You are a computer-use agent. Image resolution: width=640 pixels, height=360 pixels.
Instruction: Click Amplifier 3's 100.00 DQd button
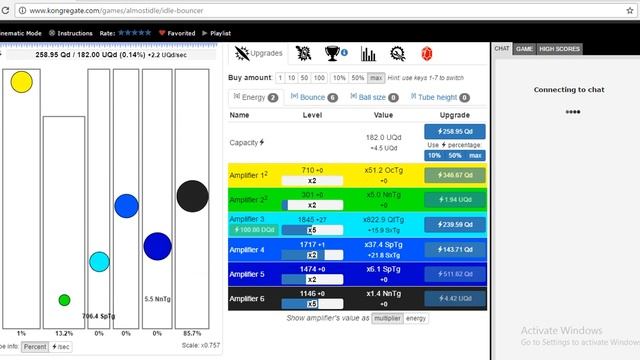click(x=254, y=230)
